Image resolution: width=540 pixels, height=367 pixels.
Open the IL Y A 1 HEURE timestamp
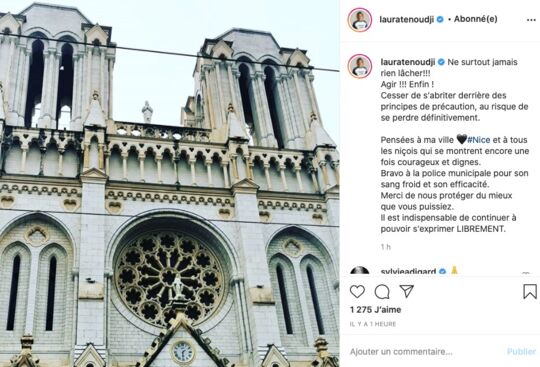click(x=373, y=324)
